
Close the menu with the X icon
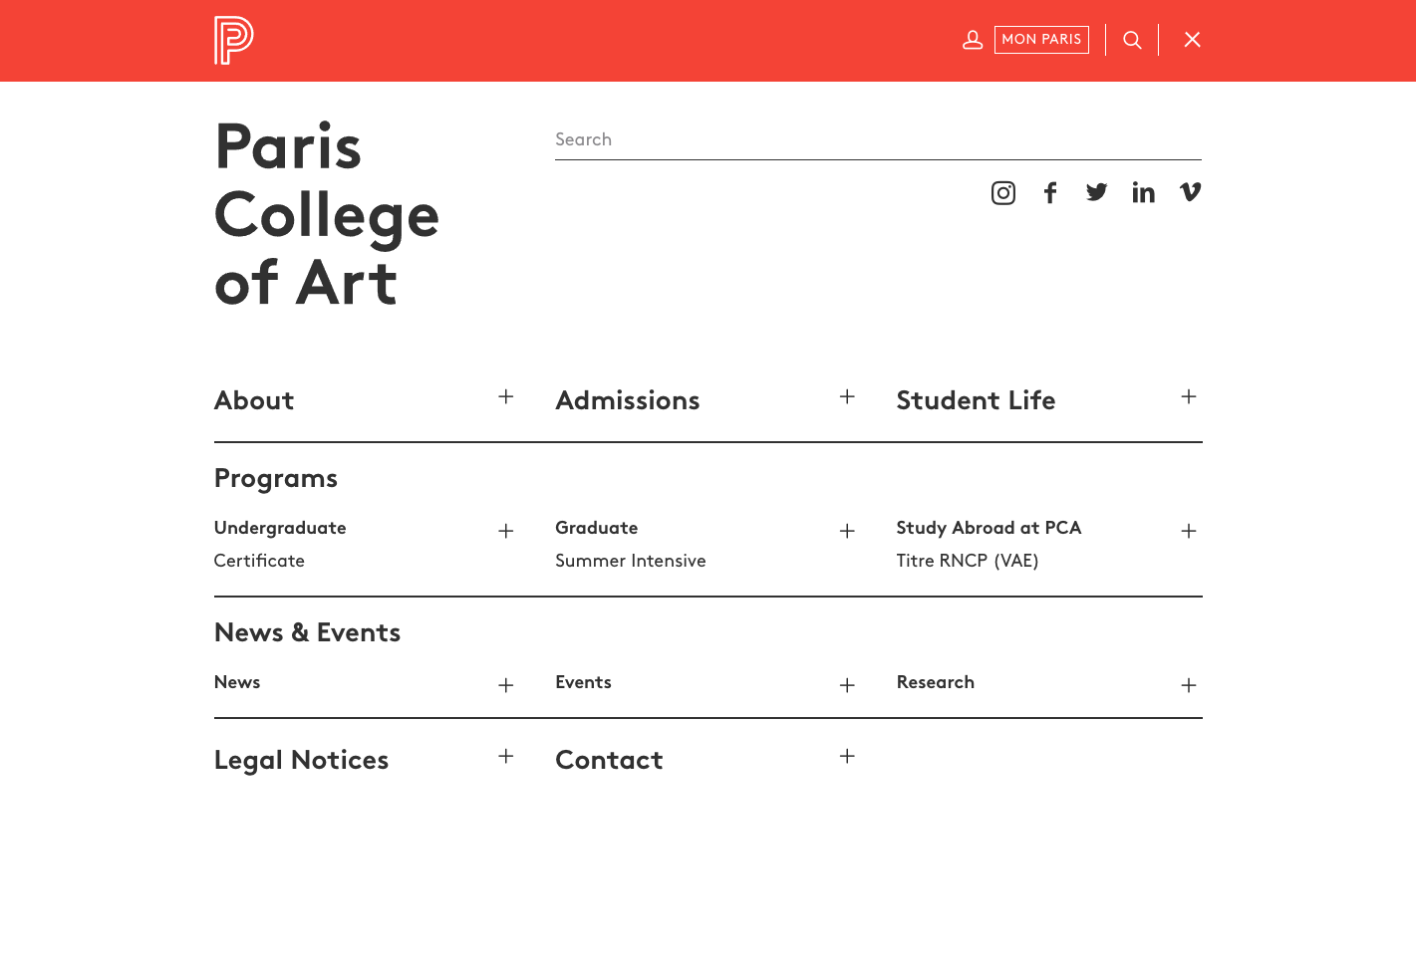[x=1192, y=40]
